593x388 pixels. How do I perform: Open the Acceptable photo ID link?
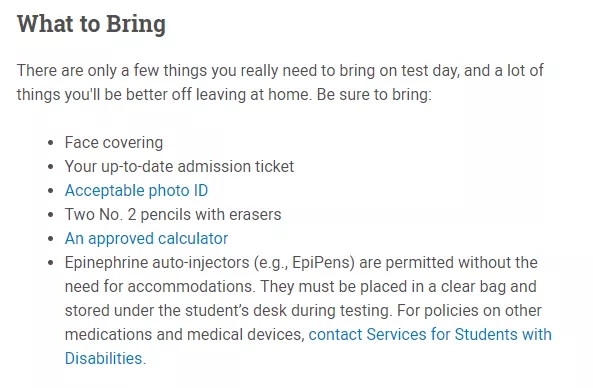[136, 191]
